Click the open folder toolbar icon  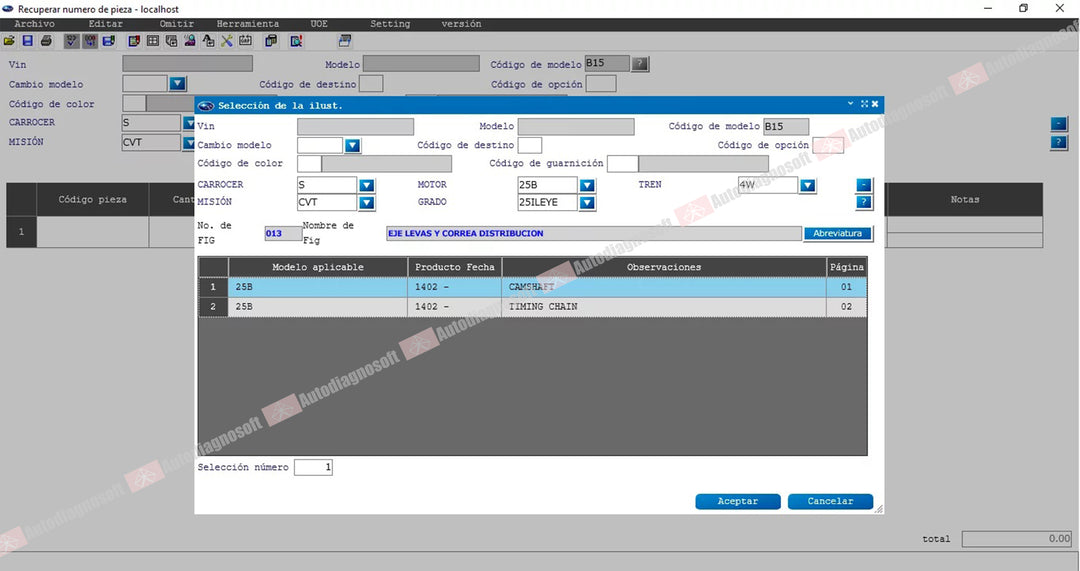pos(9,41)
